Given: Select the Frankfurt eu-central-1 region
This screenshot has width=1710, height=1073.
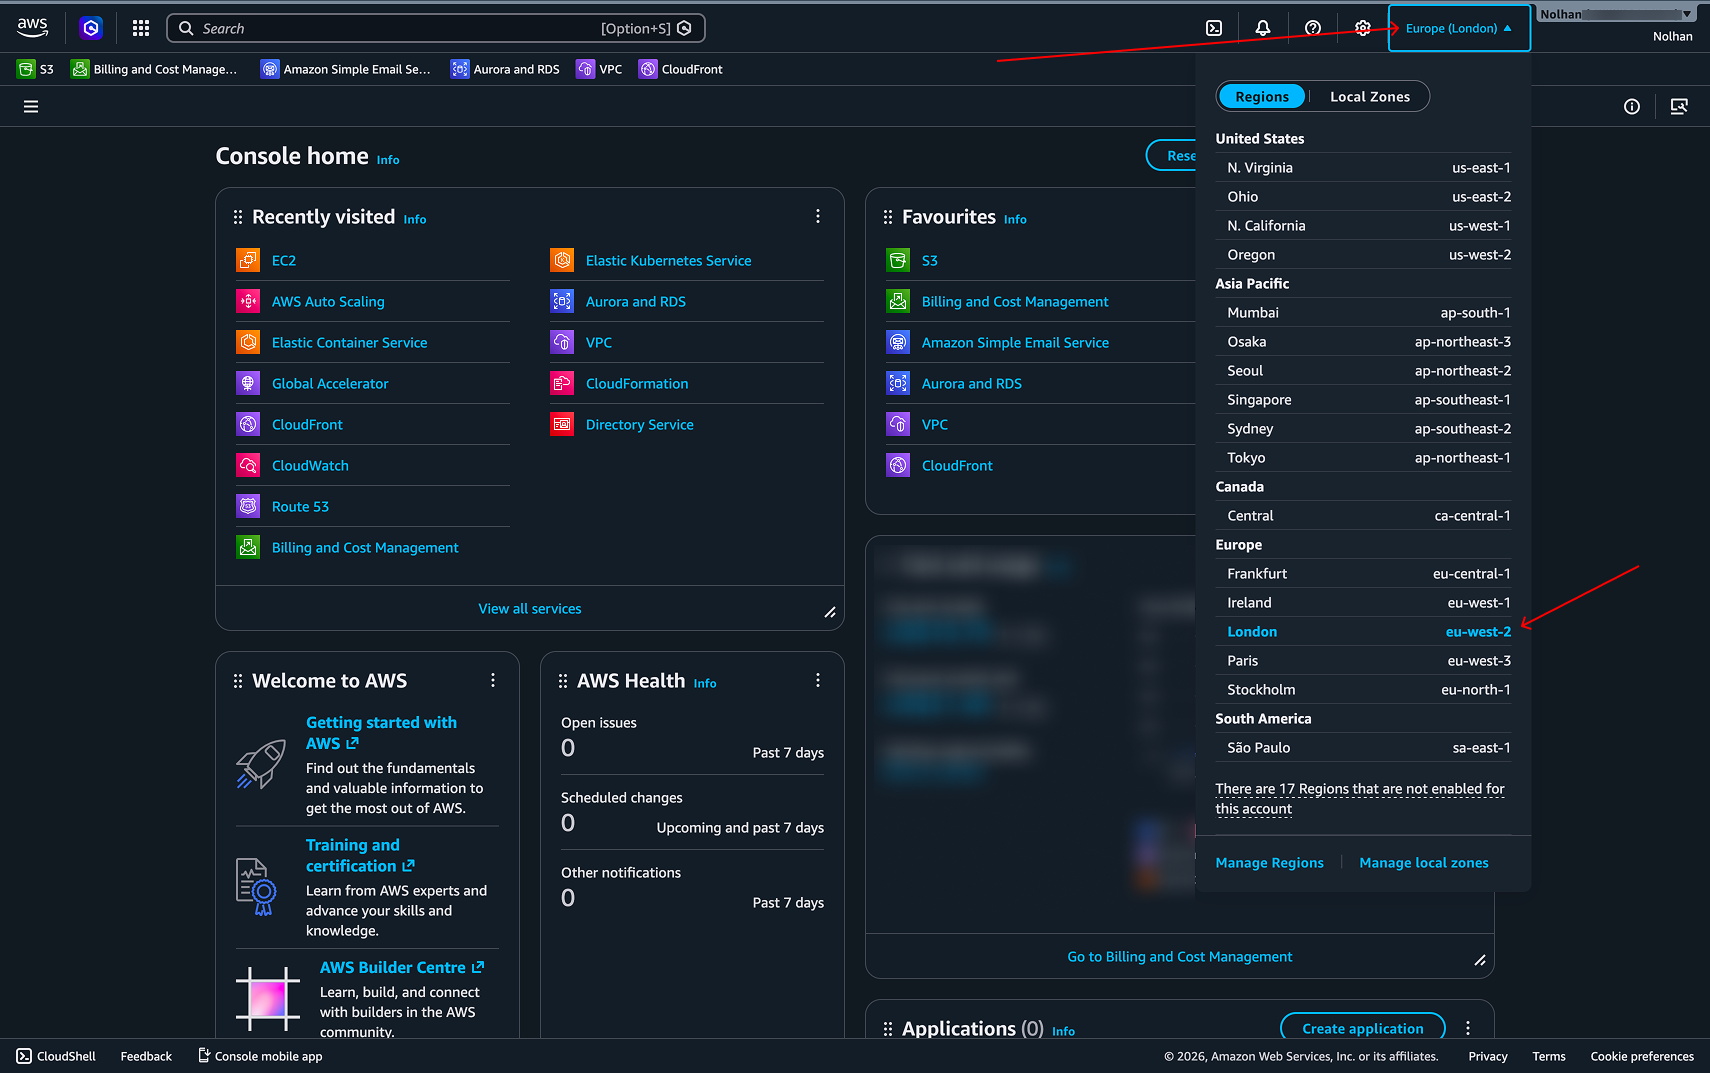Looking at the screenshot, I should tap(1369, 573).
